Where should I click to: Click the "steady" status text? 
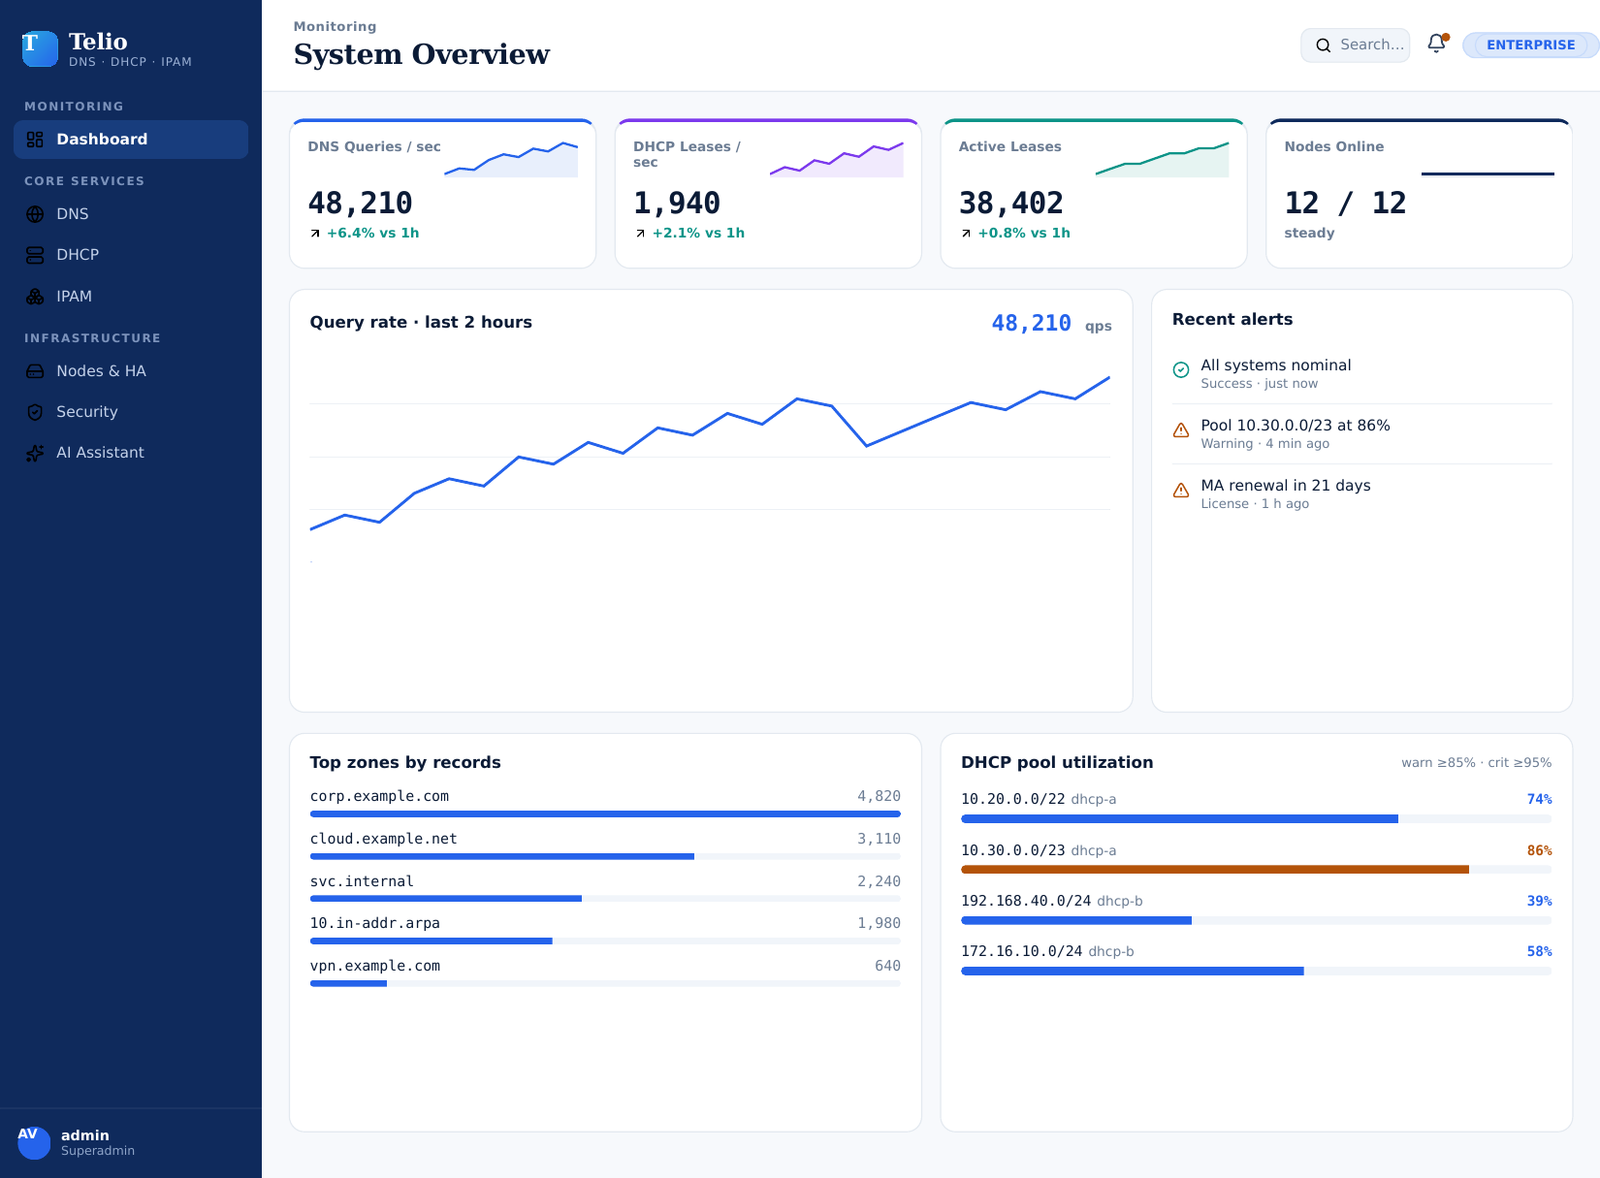[1309, 233]
